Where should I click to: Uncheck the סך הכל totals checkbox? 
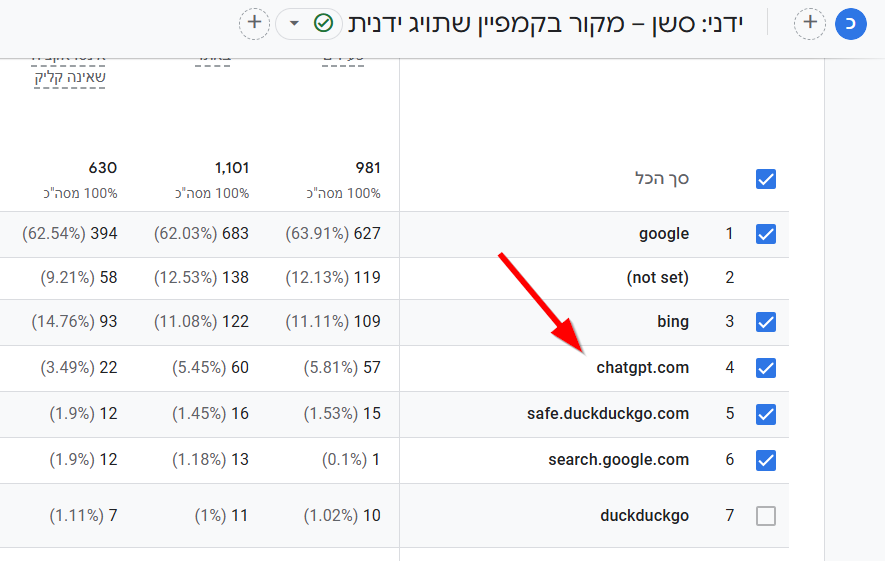coord(766,180)
